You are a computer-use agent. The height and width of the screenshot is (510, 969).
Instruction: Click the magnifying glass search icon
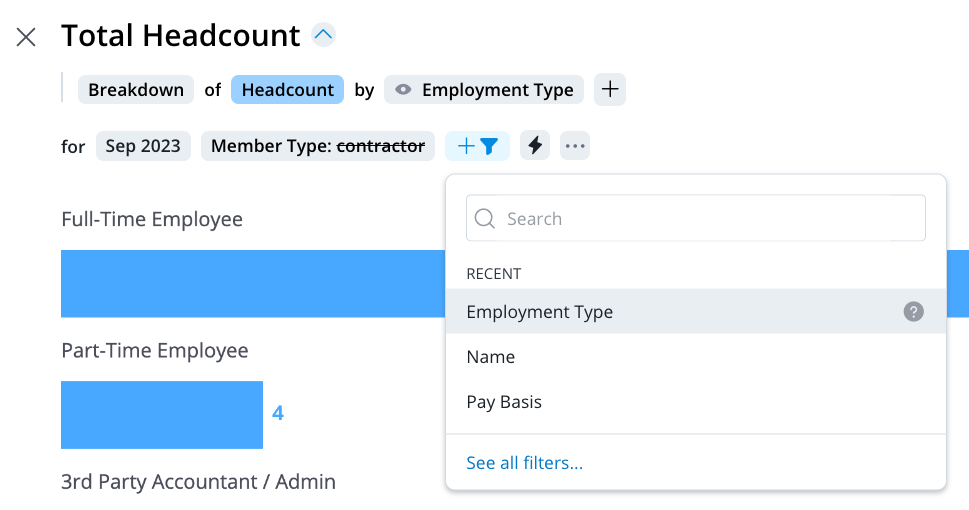click(x=485, y=219)
